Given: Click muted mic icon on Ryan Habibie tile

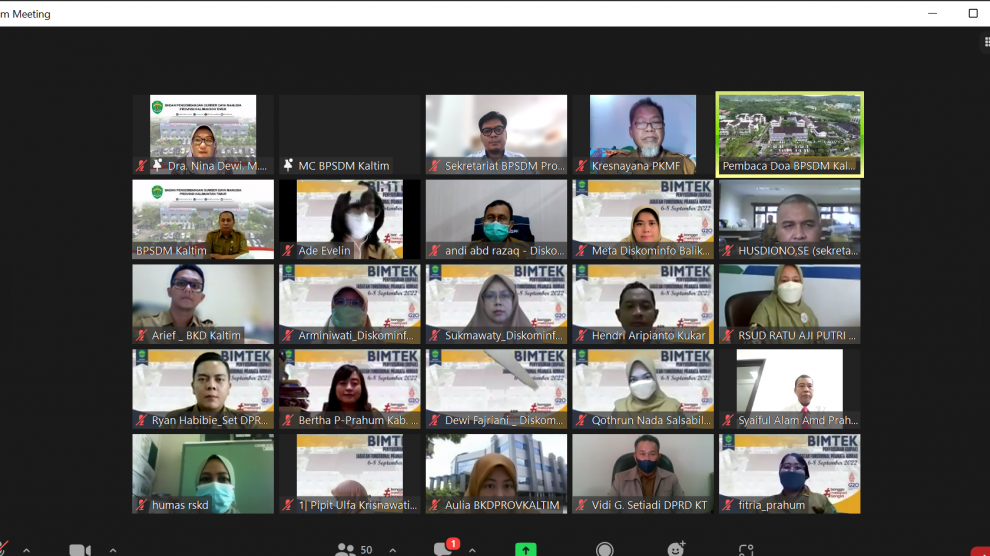Looking at the screenshot, I should tap(141, 420).
